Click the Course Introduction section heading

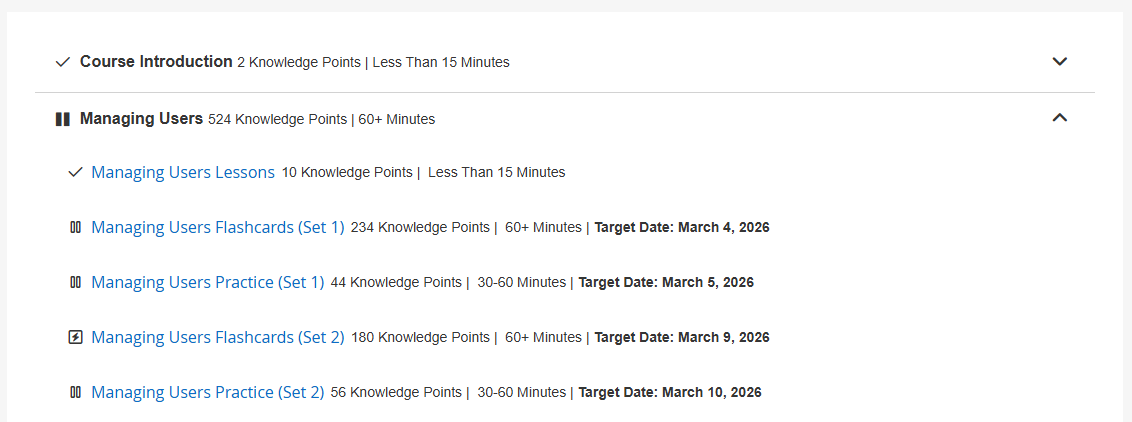[x=156, y=62]
